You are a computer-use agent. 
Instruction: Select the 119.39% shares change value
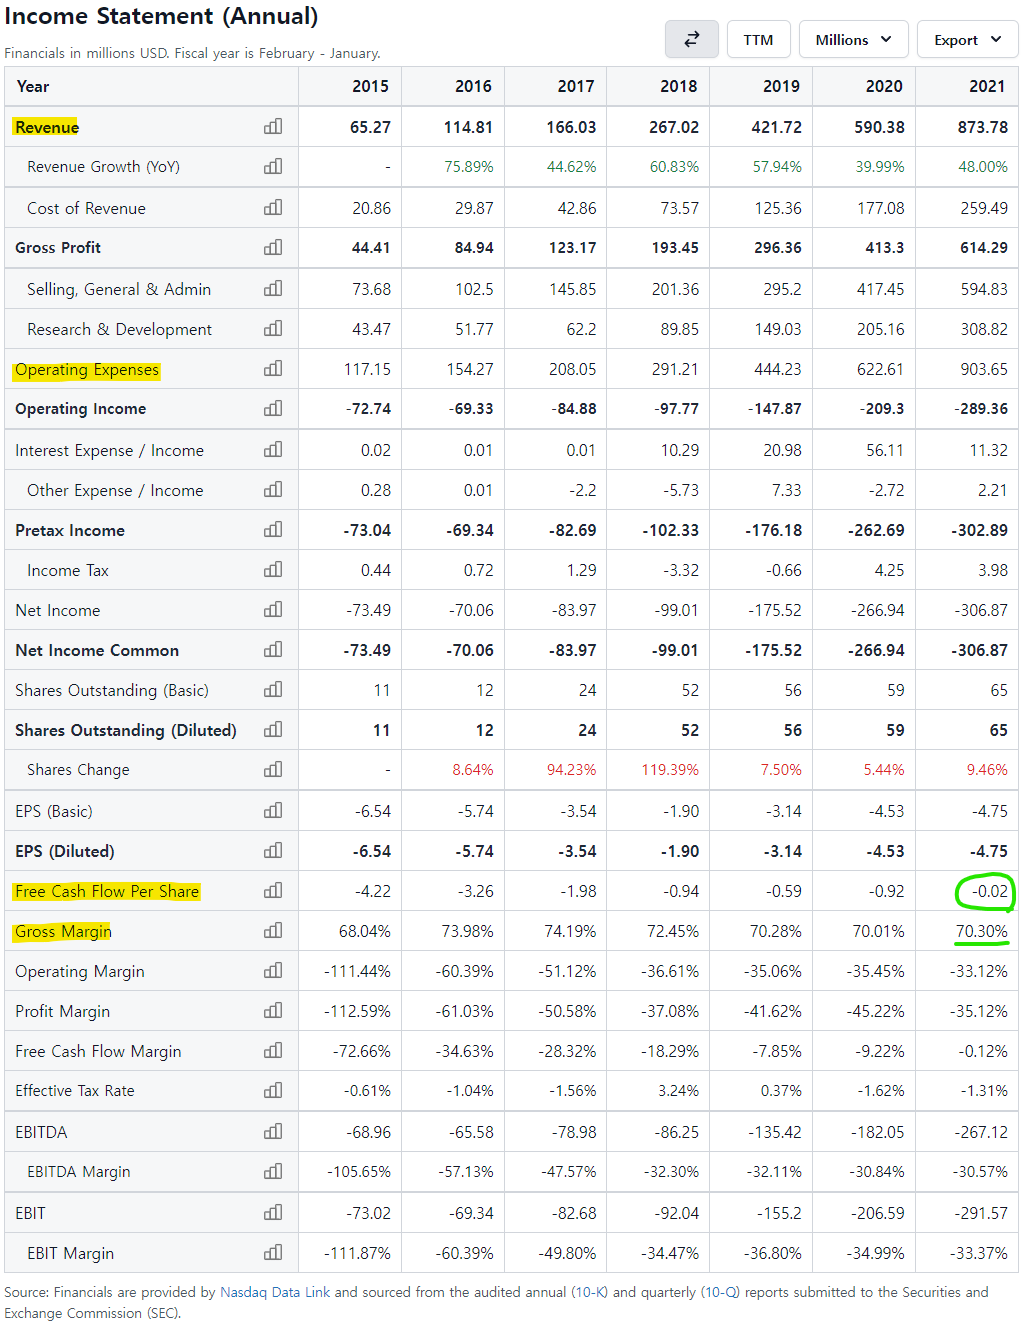tap(670, 770)
